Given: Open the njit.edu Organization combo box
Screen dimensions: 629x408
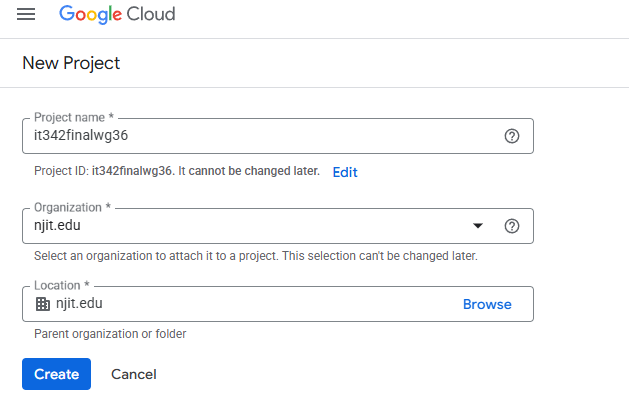Looking at the screenshot, I should (x=250, y=226).
